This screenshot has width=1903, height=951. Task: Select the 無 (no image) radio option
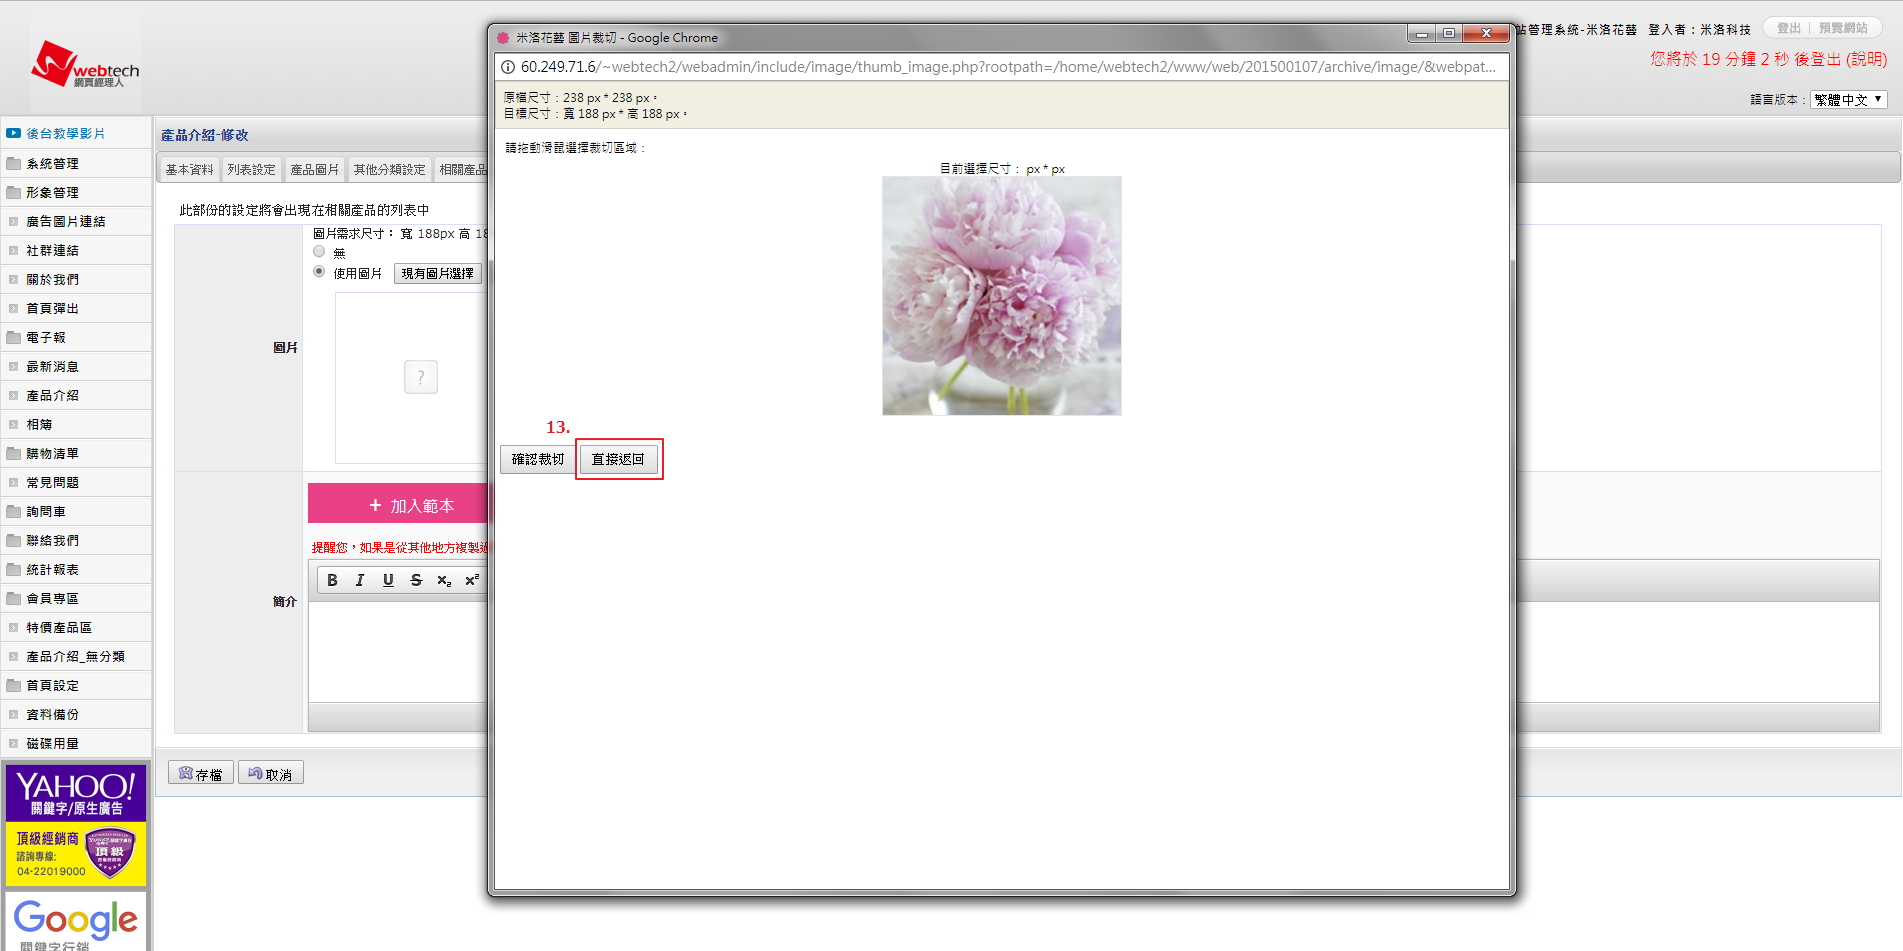coord(319,252)
